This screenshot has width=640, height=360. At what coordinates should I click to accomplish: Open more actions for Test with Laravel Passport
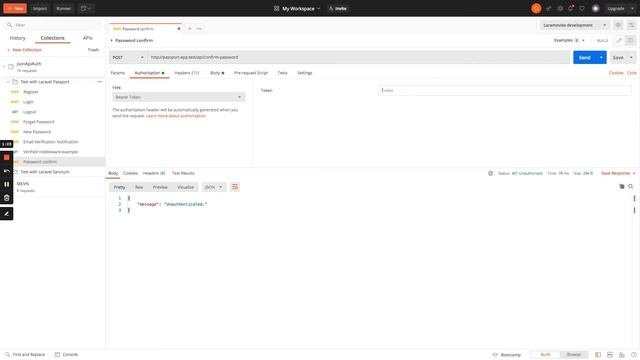(x=99, y=82)
